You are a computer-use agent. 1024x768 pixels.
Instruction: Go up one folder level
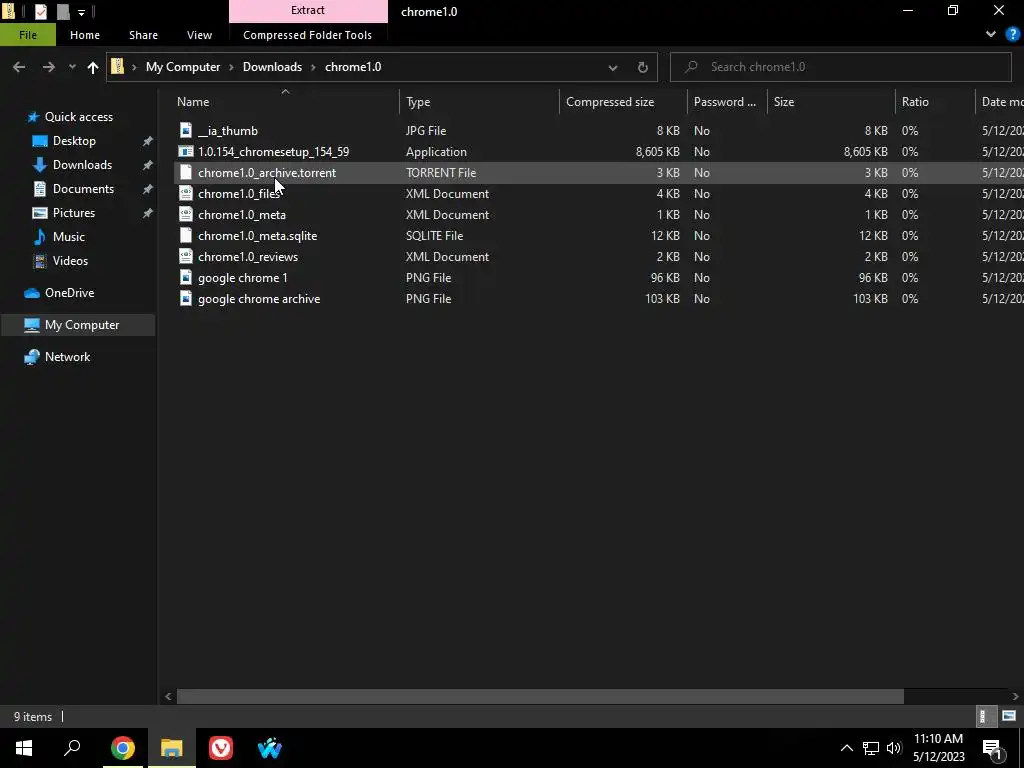tap(93, 67)
